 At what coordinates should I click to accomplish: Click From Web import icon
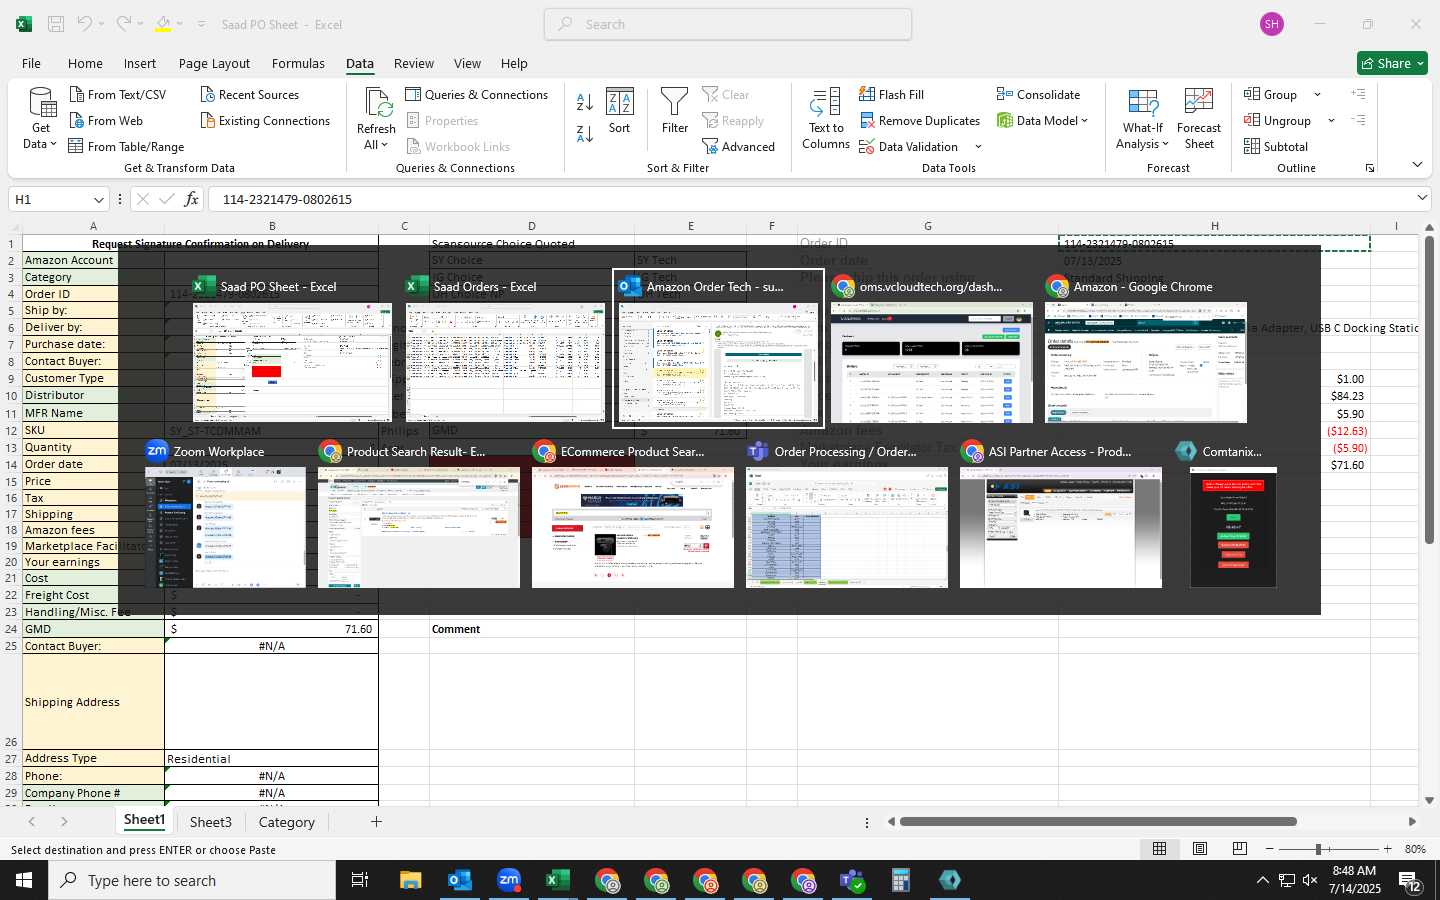click(x=77, y=120)
